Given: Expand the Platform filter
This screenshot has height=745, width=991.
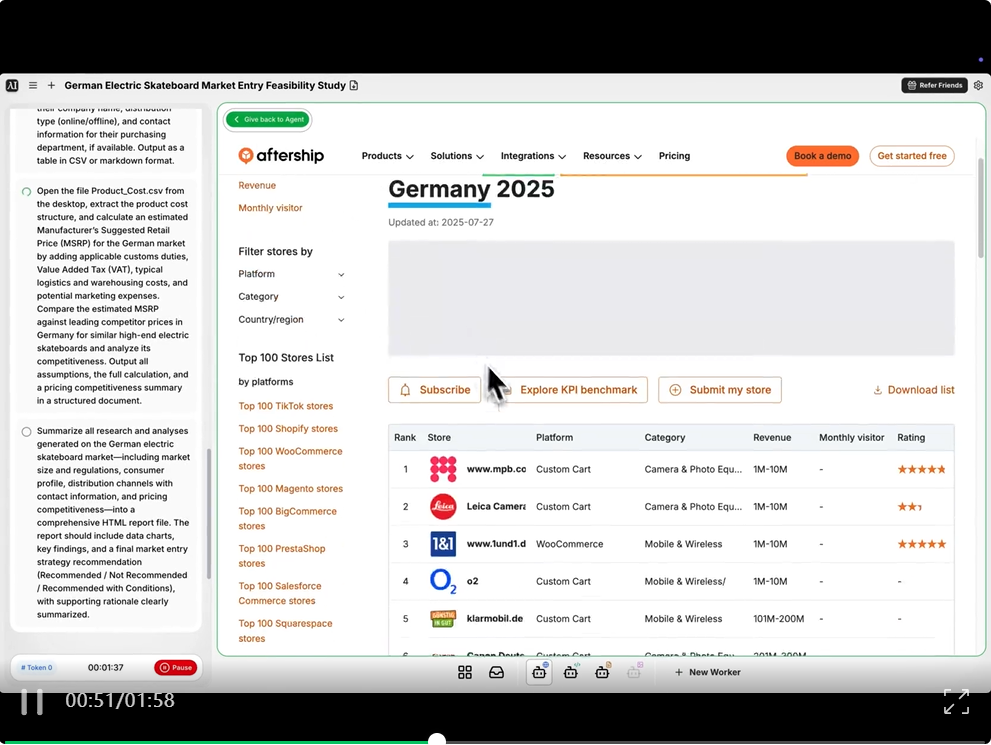Looking at the screenshot, I should pyautogui.click(x=291, y=274).
